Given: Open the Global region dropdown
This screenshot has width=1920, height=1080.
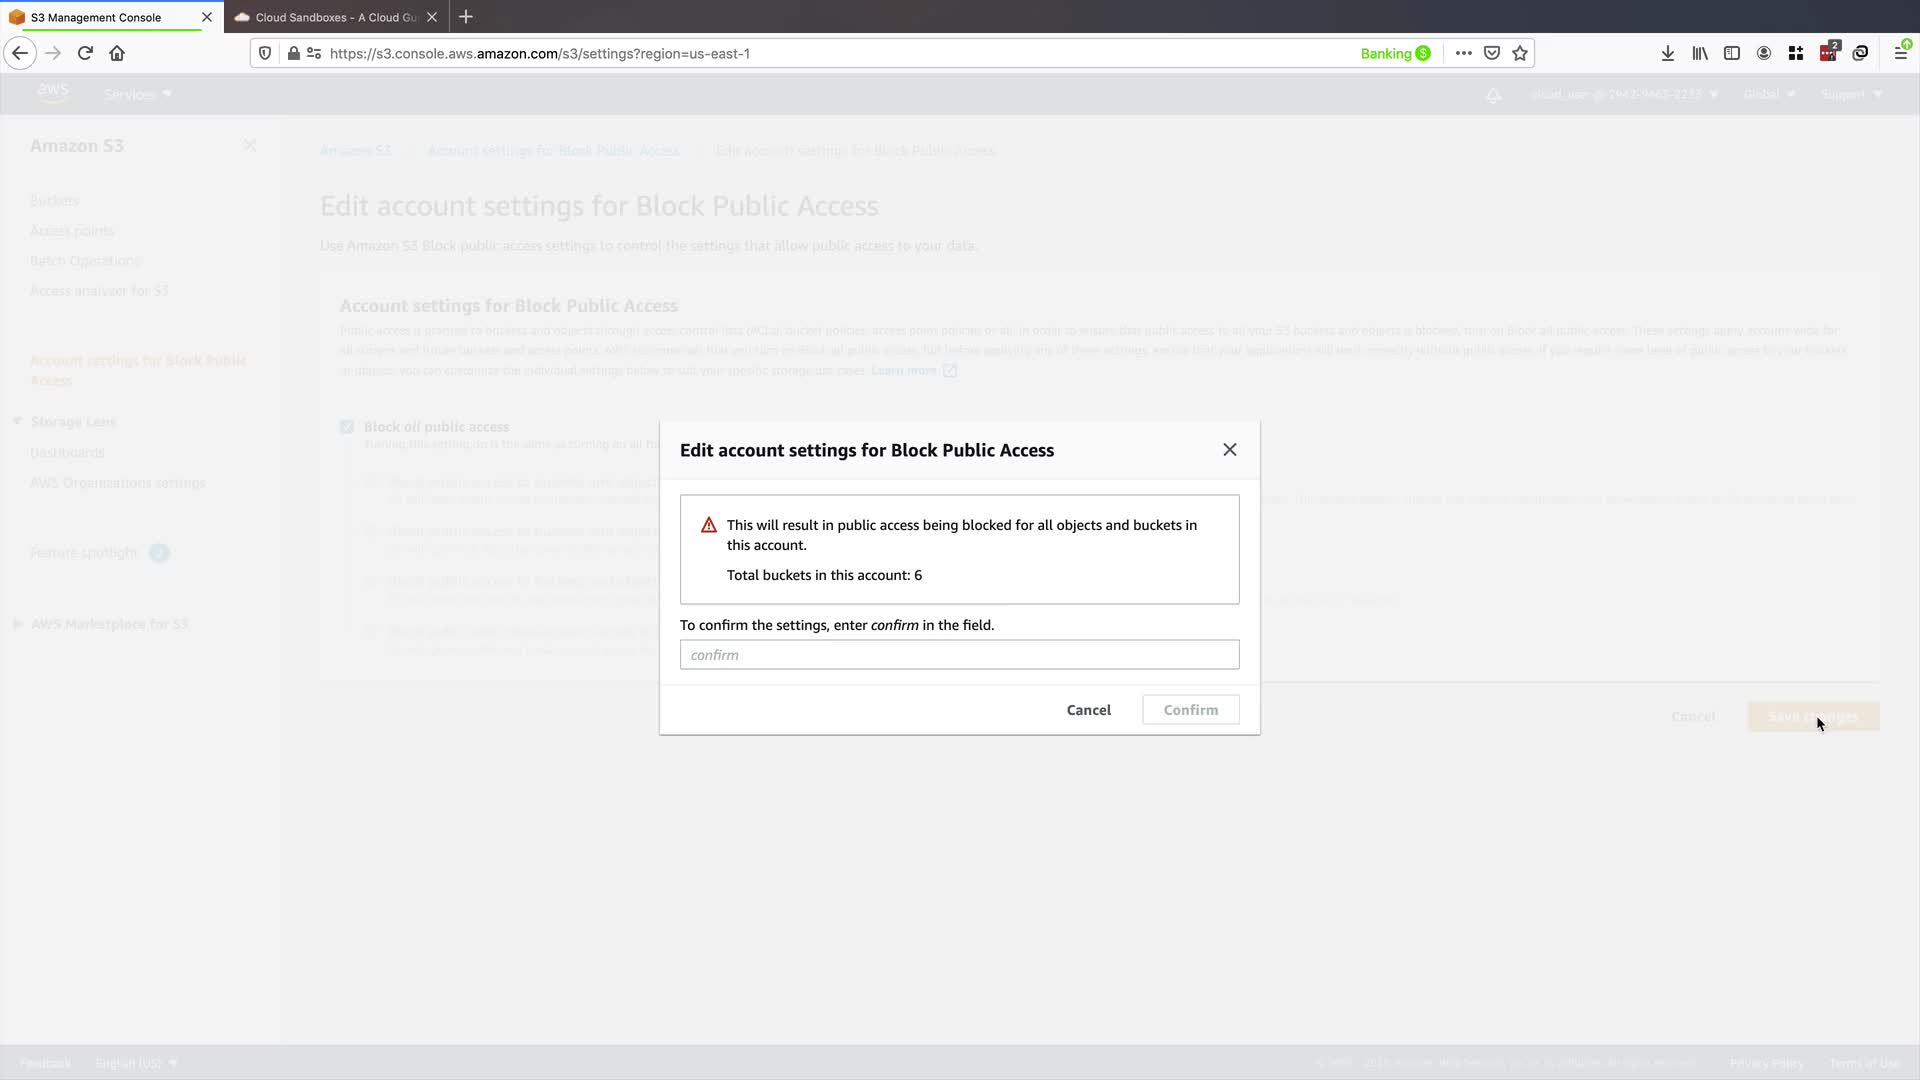Looking at the screenshot, I should 1768,94.
